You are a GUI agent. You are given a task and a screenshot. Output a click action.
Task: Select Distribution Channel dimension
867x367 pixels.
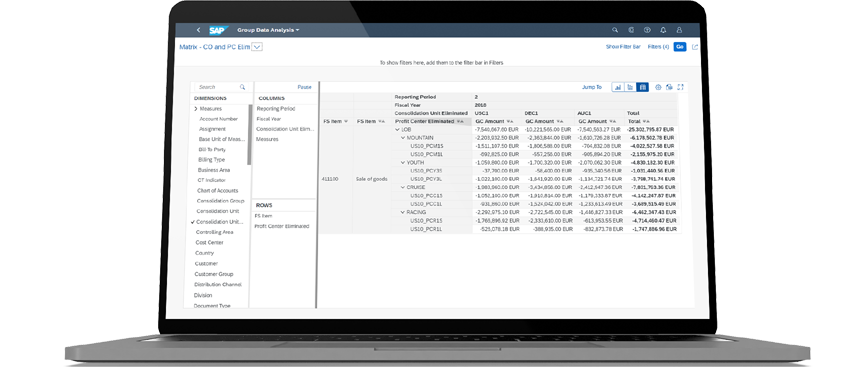tap(218, 285)
